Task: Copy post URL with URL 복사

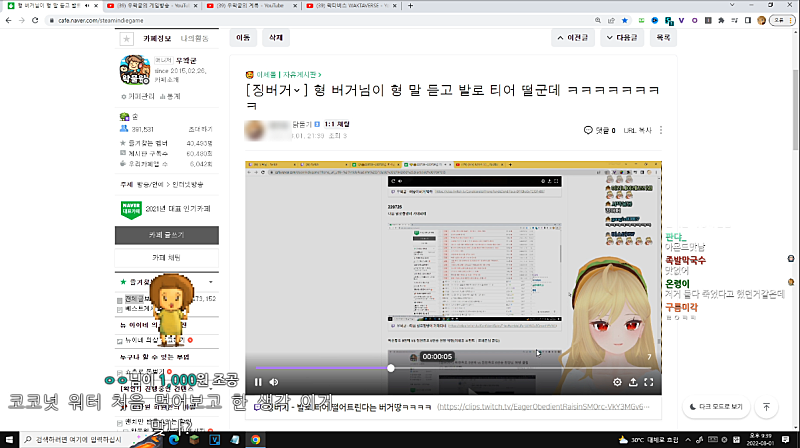Action: tap(637, 131)
